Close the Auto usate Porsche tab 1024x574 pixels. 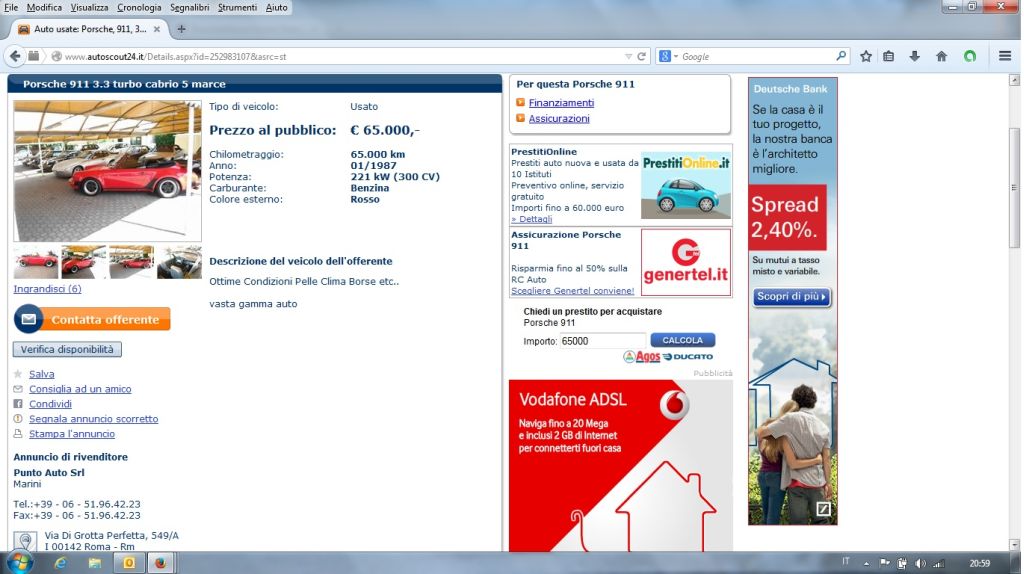(x=157, y=29)
